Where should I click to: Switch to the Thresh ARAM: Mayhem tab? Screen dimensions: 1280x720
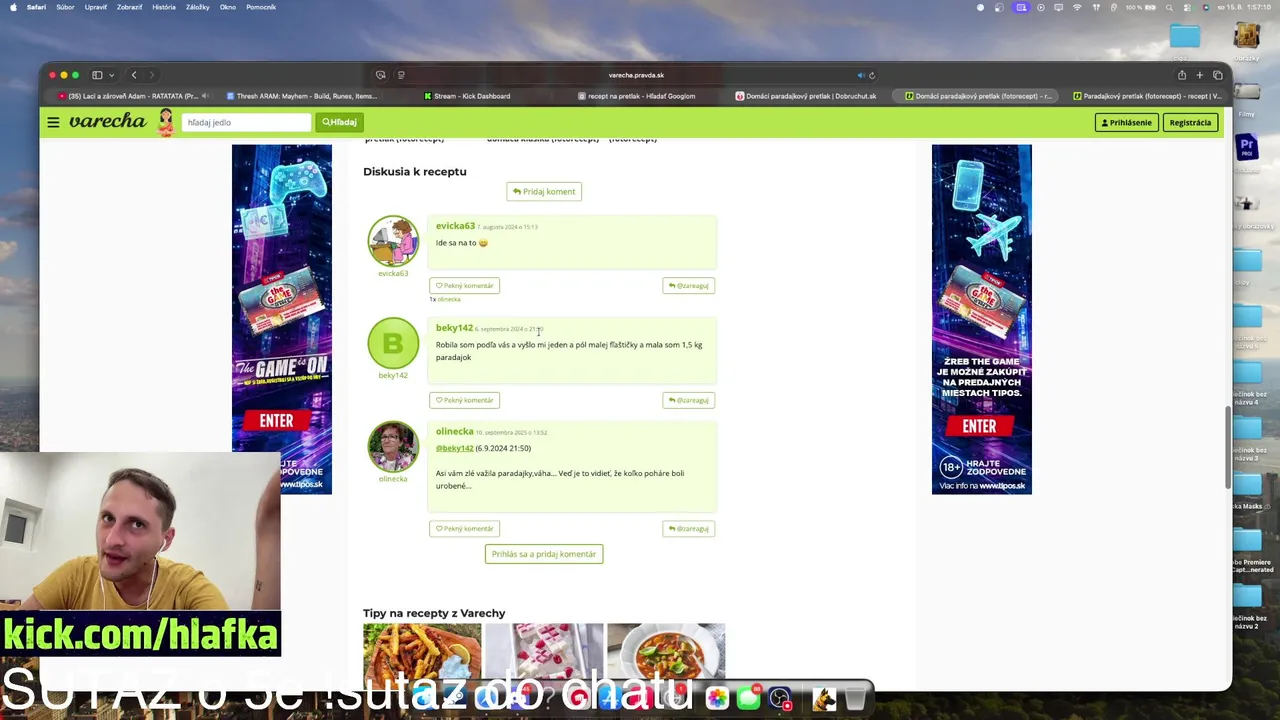click(x=303, y=96)
